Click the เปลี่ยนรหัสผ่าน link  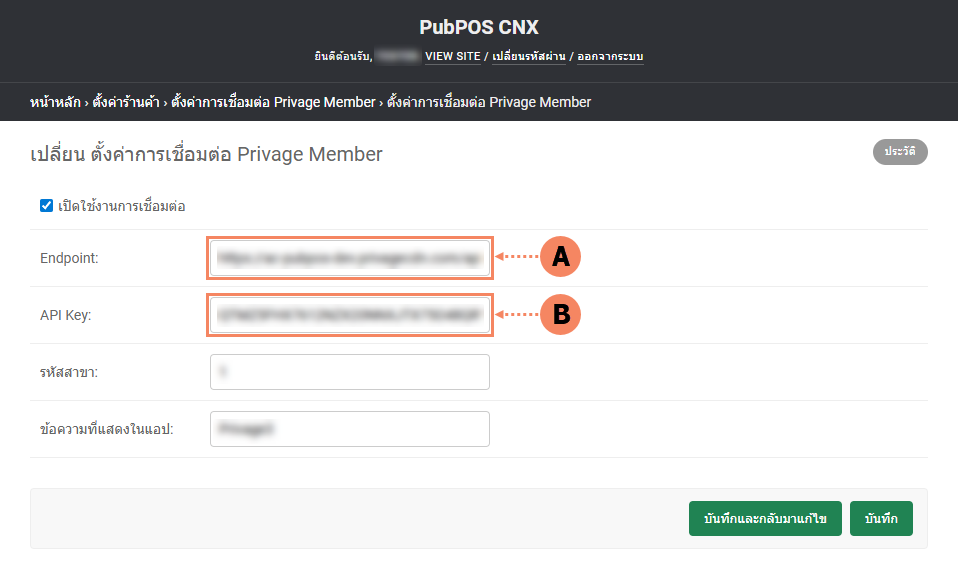click(x=530, y=56)
